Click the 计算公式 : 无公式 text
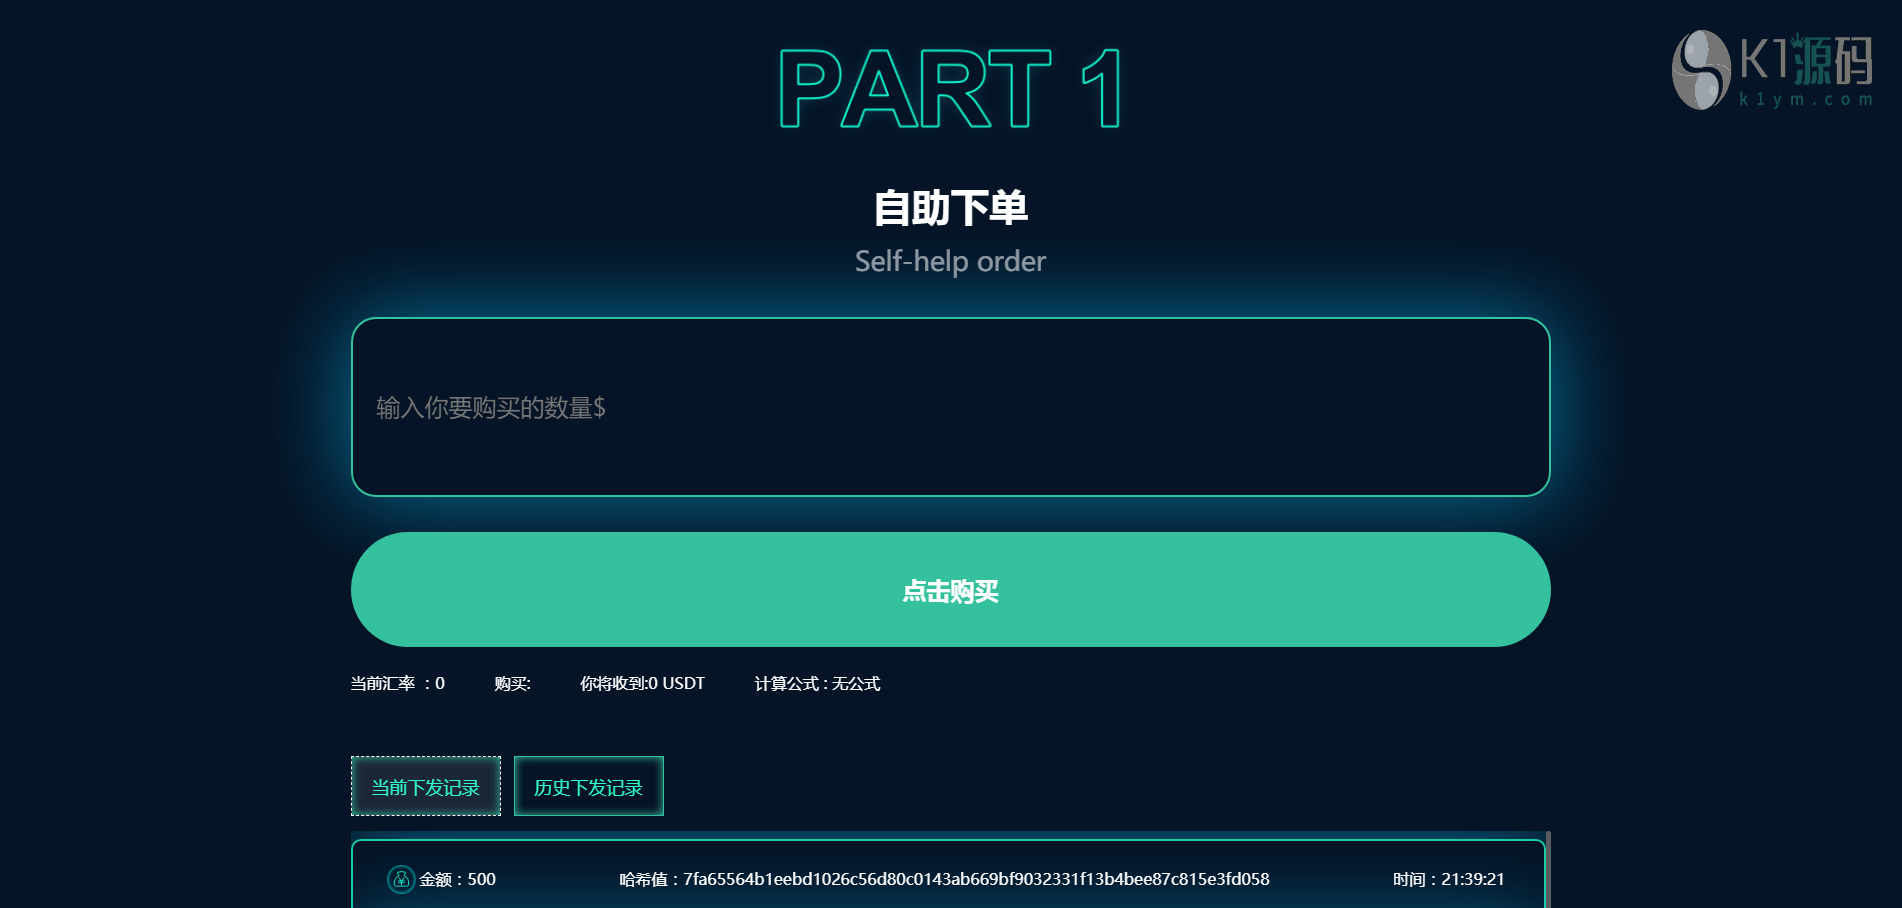This screenshot has height=908, width=1902. point(817,684)
